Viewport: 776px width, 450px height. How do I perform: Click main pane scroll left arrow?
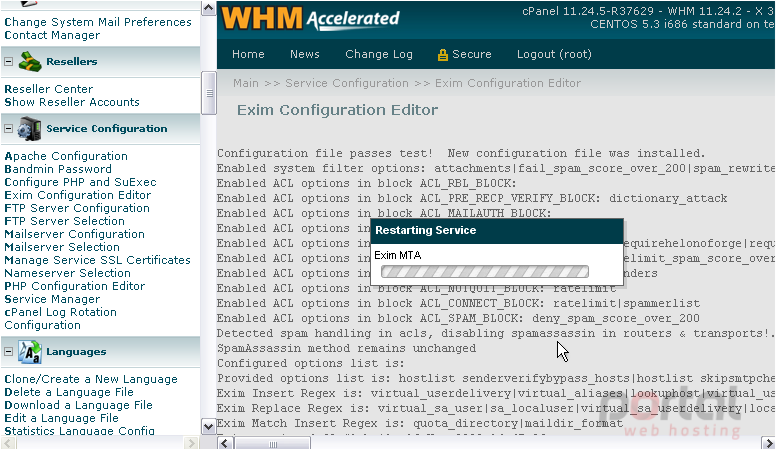[225, 443]
